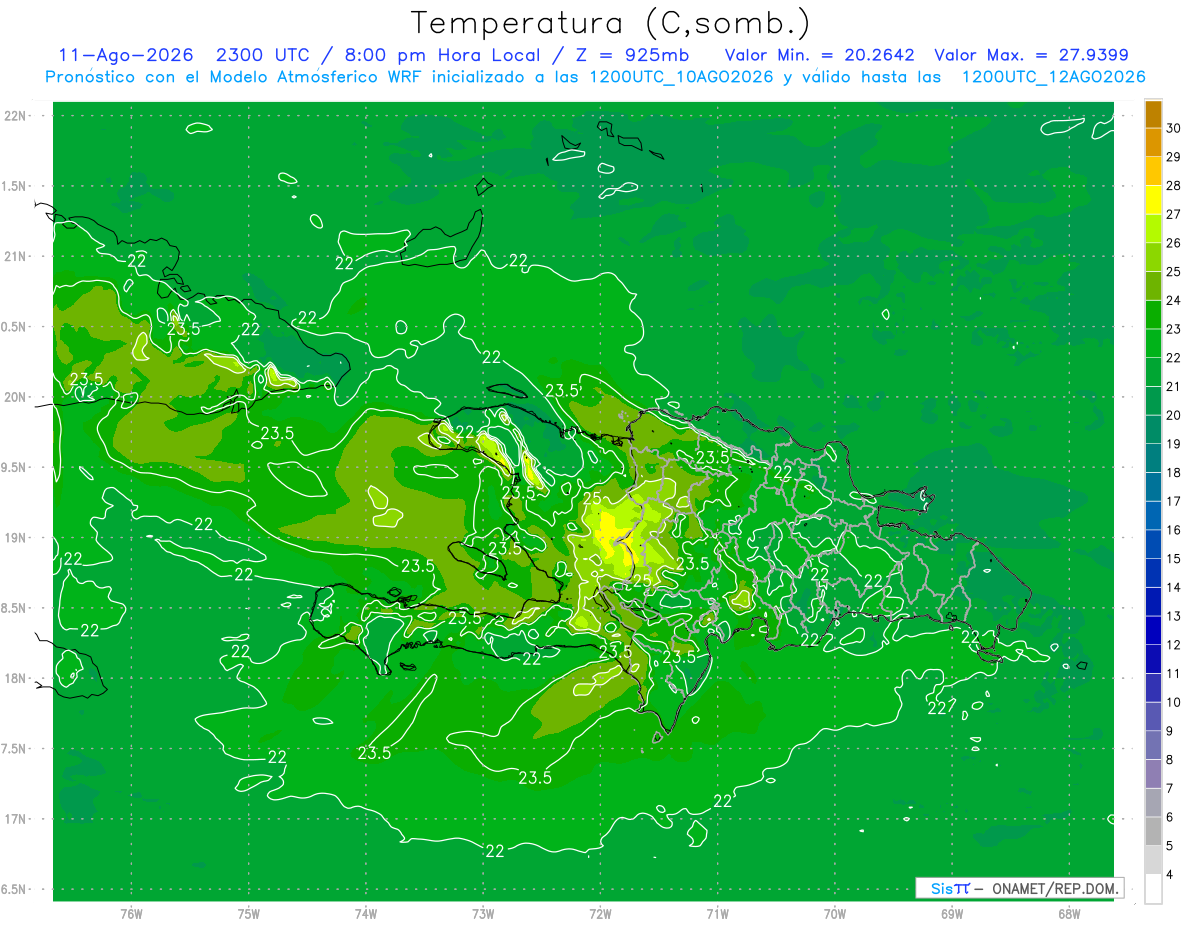Click the color scale label '8'
The width and height of the screenshot is (1200, 927).
pos(1170,759)
